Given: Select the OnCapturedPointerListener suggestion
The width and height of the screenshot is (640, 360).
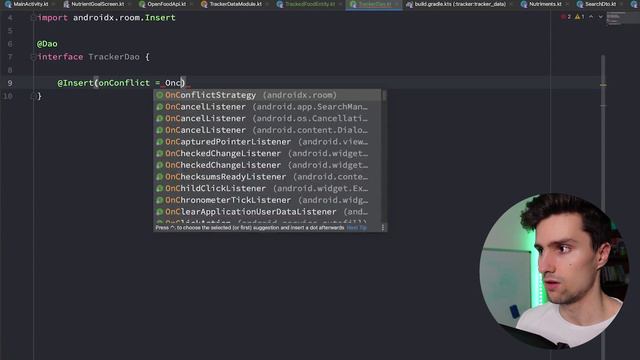Looking at the screenshot, I should 267,142.
